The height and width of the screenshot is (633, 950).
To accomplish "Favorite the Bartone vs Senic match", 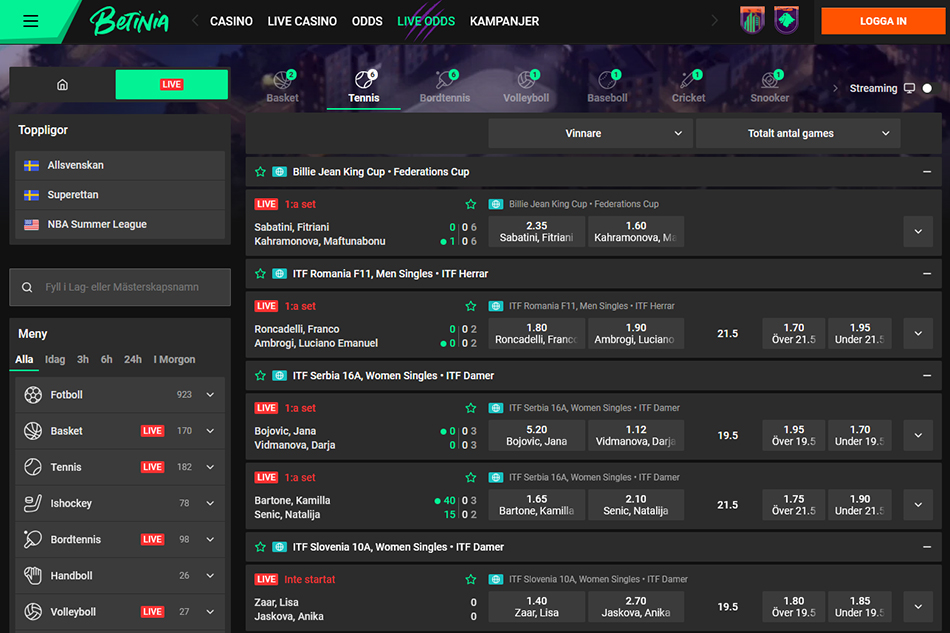I will [x=471, y=477].
